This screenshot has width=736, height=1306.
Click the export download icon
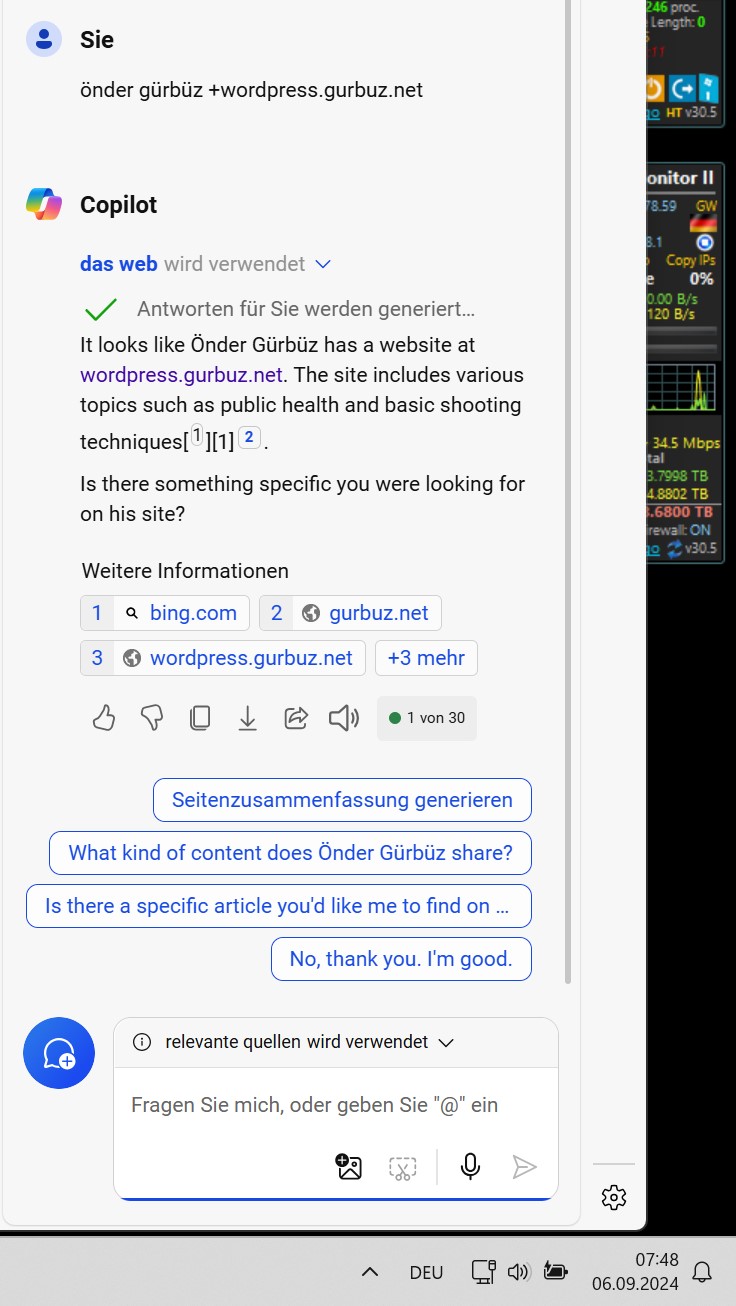click(x=248, y=718)
